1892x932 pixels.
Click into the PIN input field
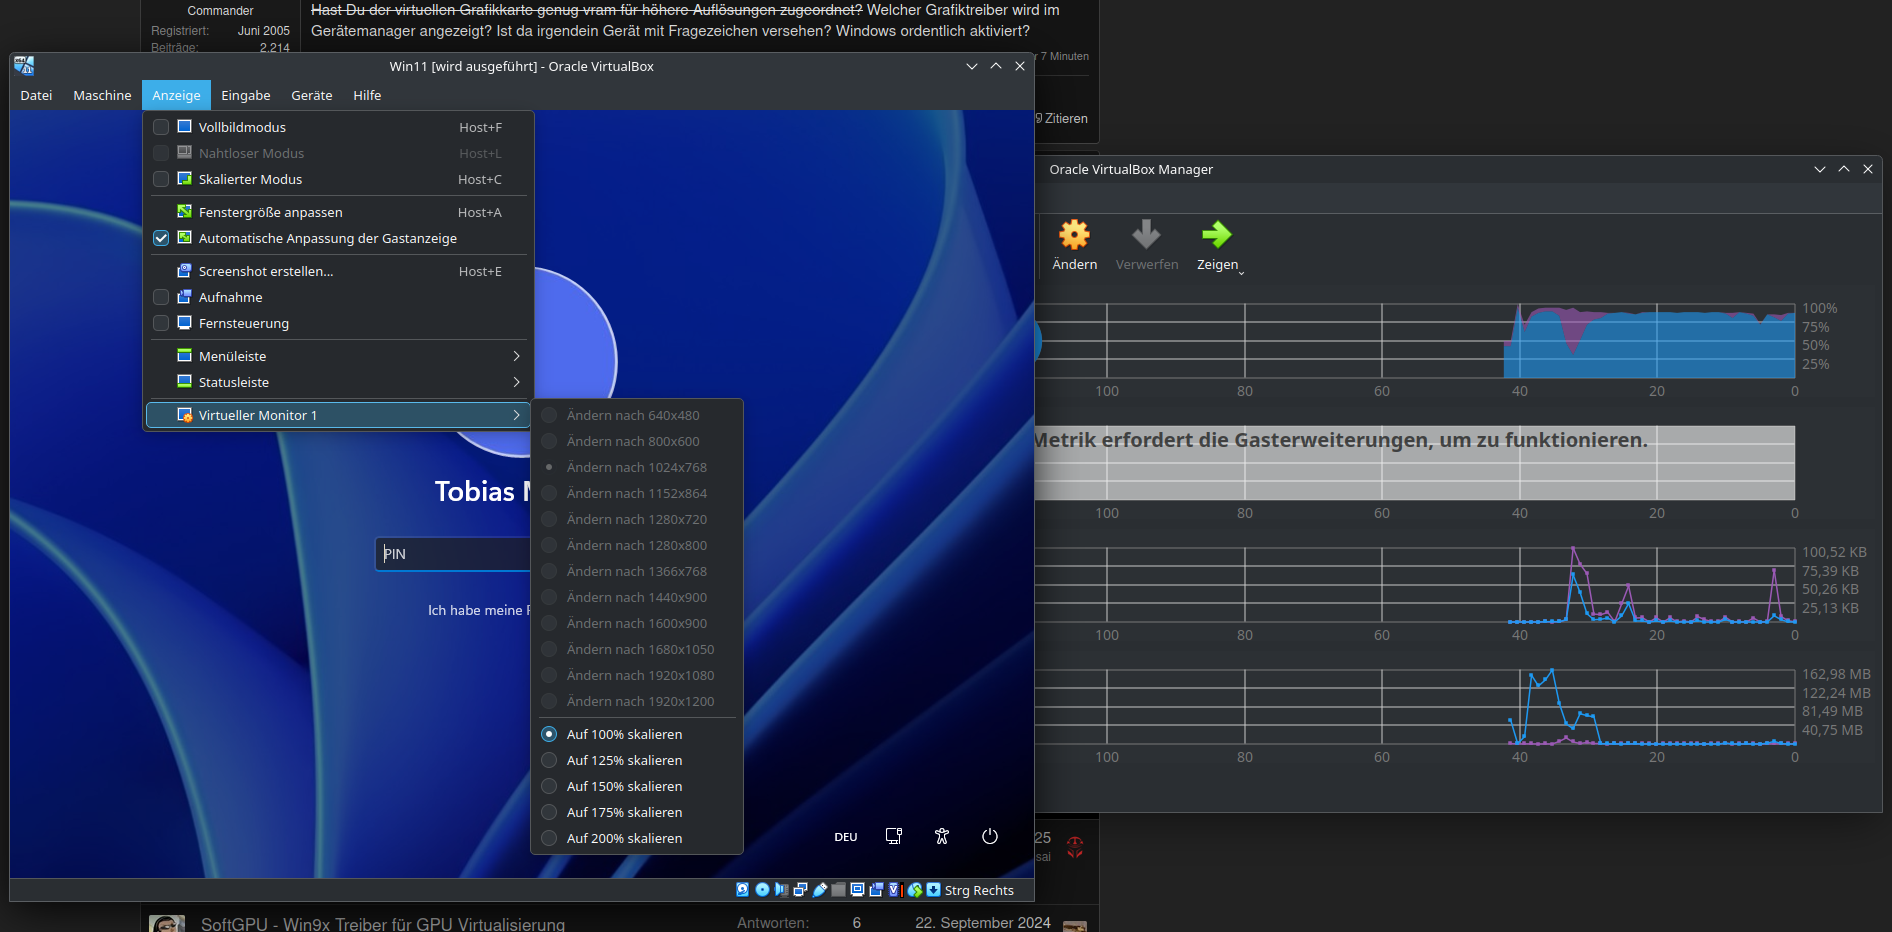[x=454, y=554]
